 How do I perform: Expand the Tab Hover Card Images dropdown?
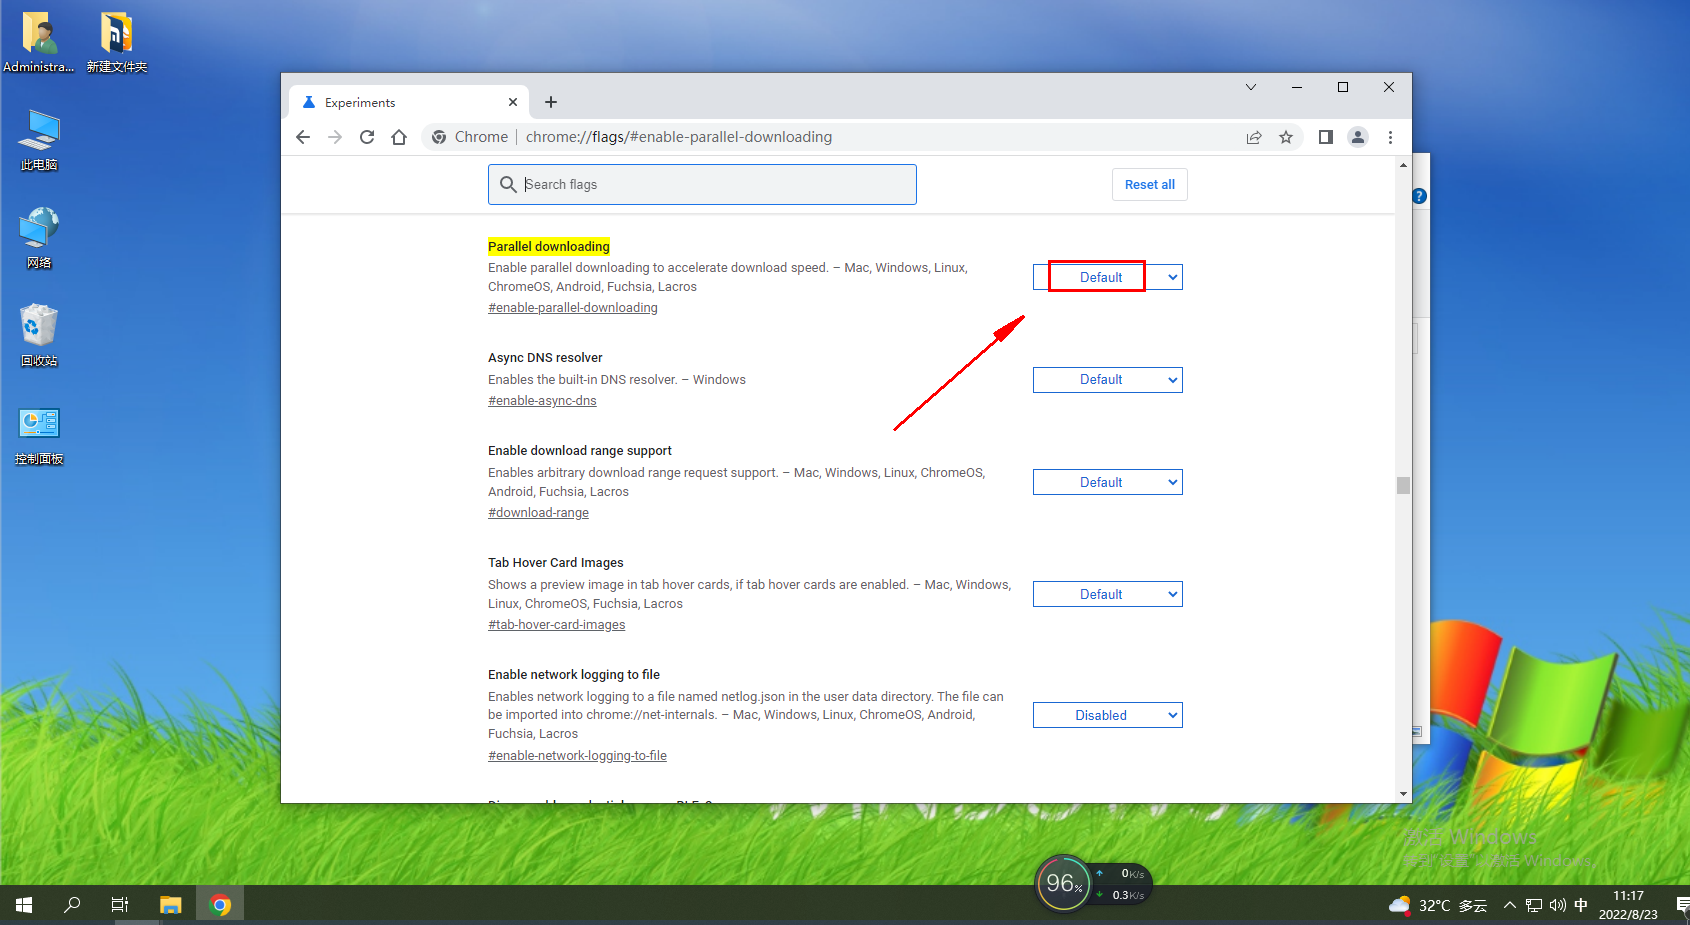tap(1108, 594)
